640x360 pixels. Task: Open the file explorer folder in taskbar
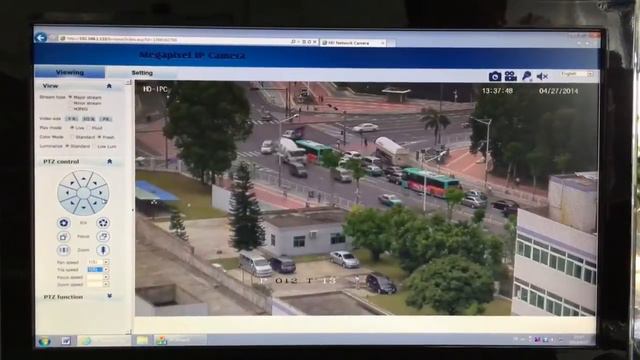[142, 340]
